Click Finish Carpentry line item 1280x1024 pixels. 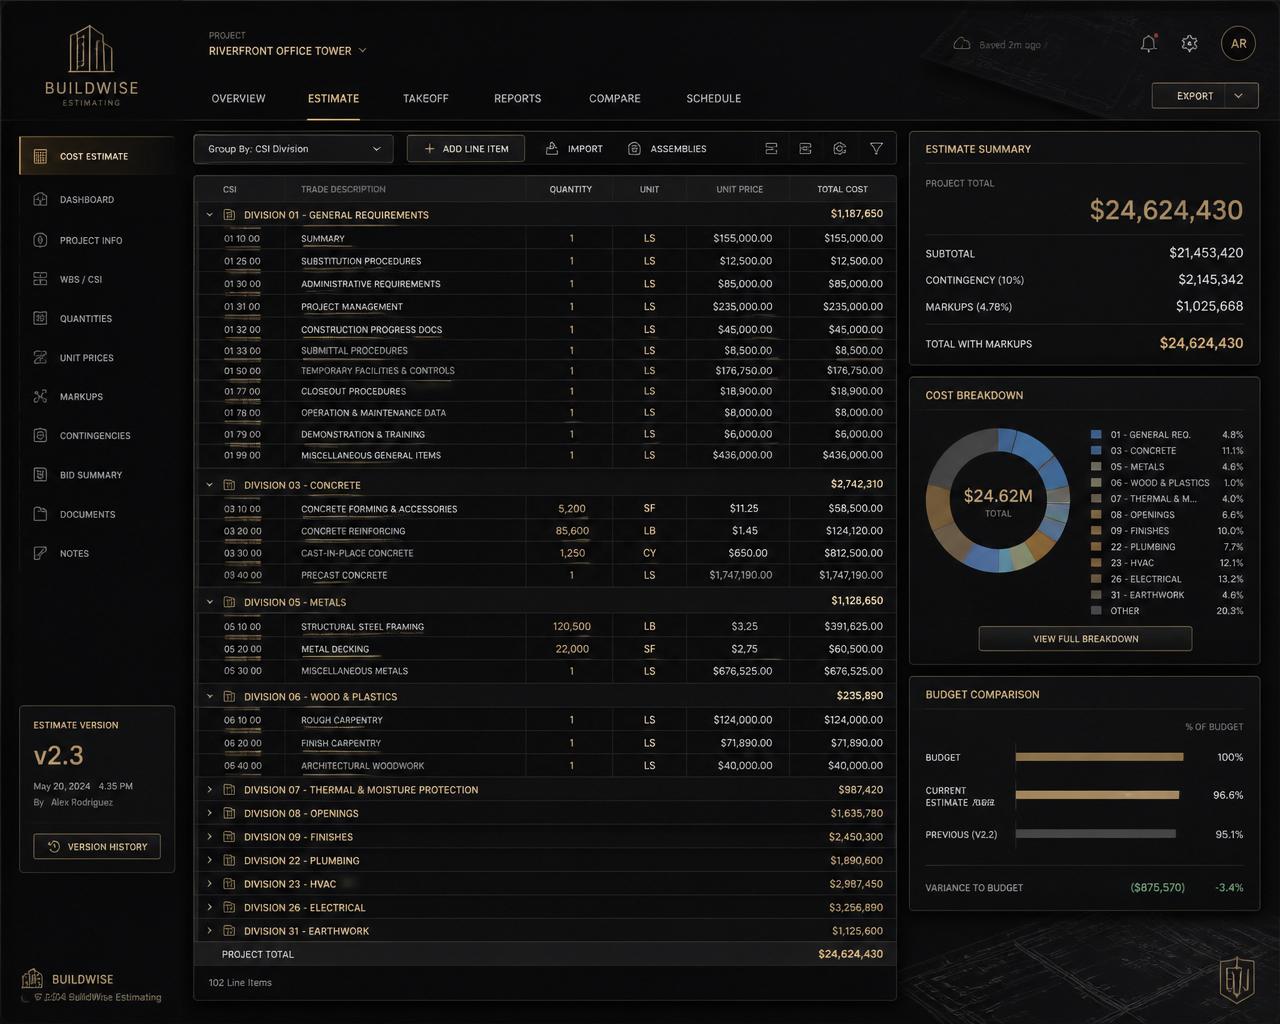pos(341,743)
